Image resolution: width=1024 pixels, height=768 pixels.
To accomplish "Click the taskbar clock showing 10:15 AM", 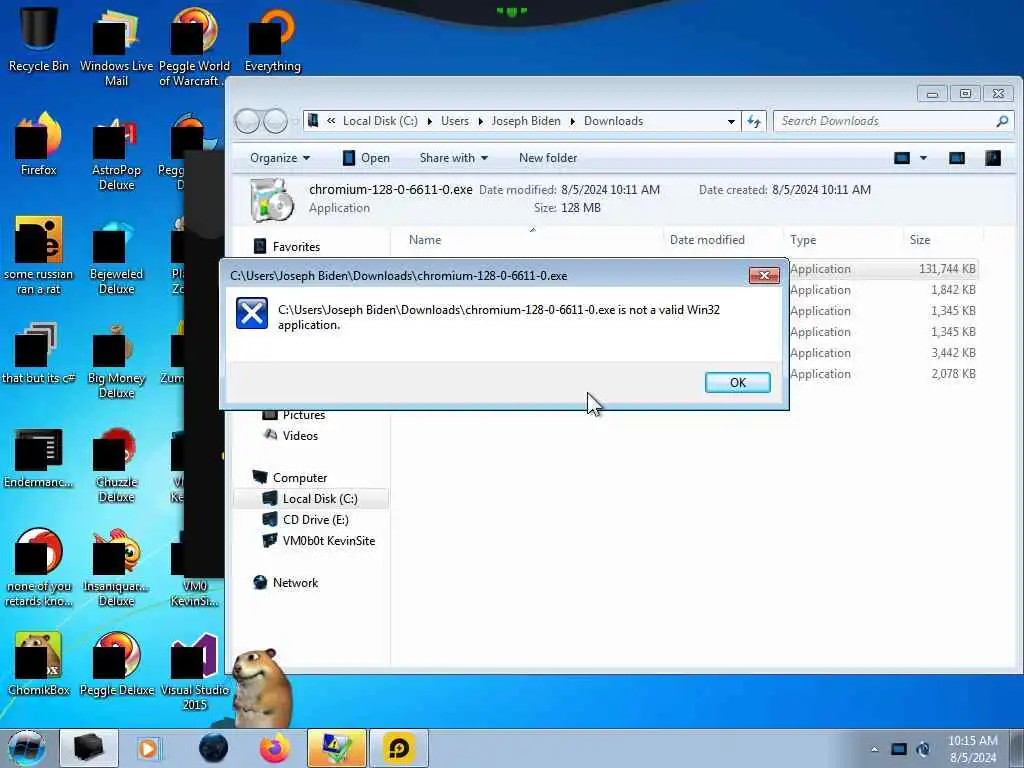I will (972, 749).
